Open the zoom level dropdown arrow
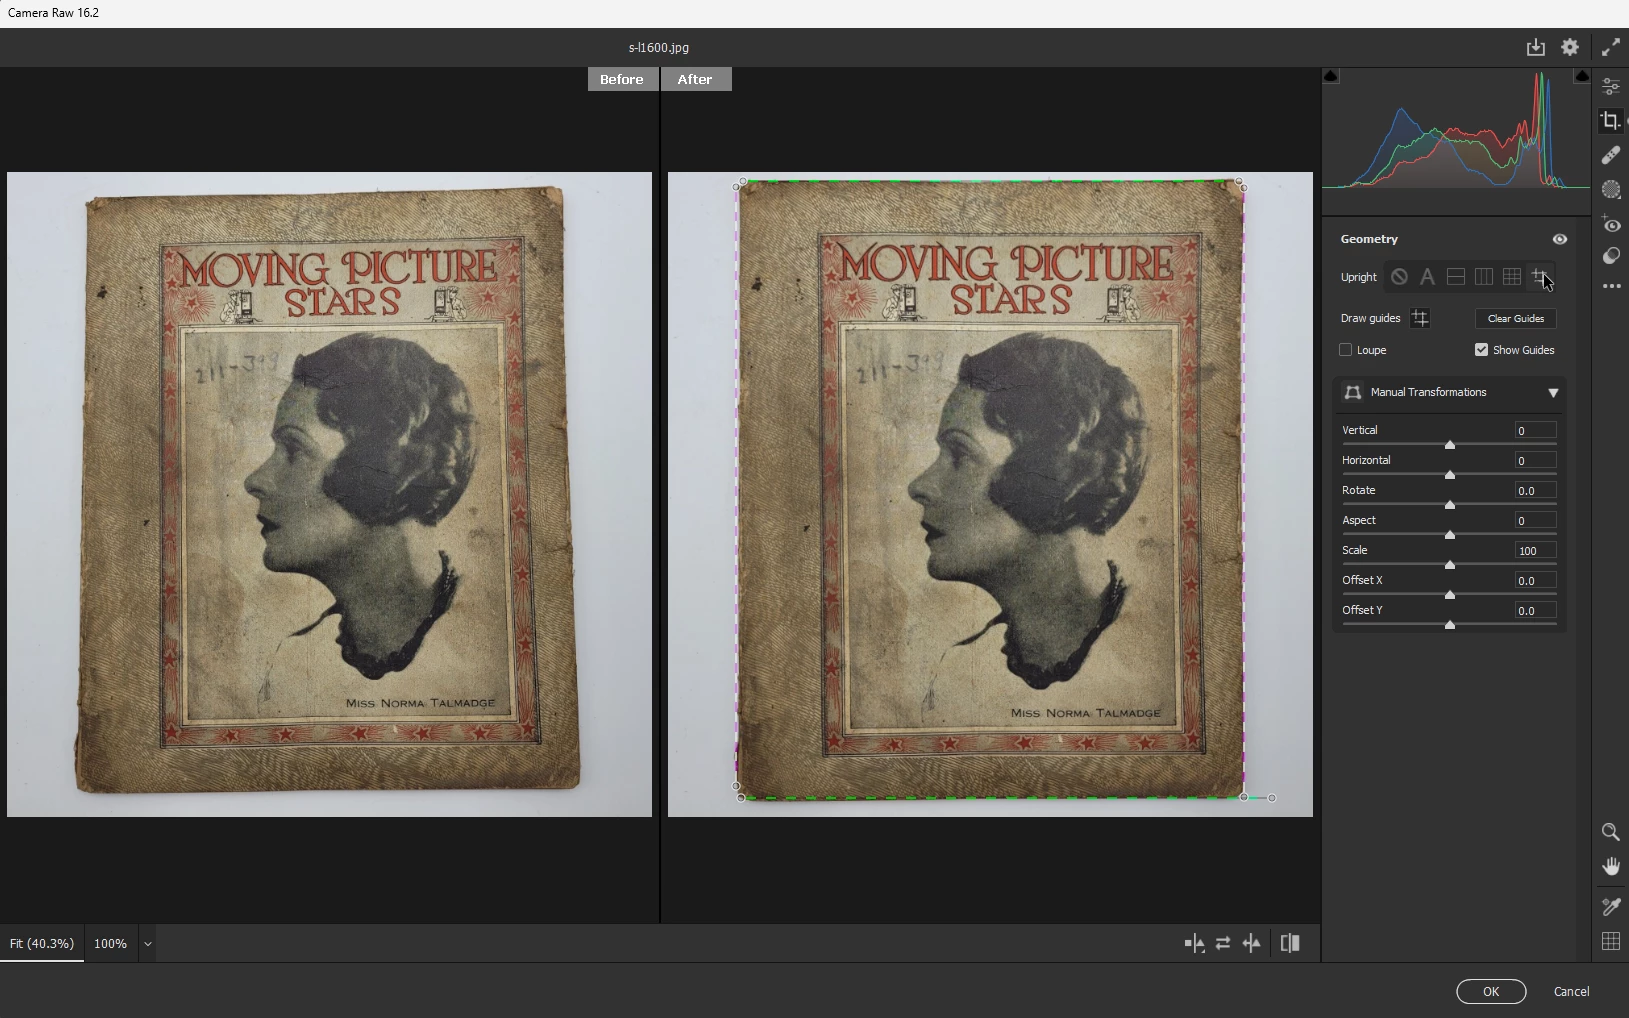 coord(147,944)
